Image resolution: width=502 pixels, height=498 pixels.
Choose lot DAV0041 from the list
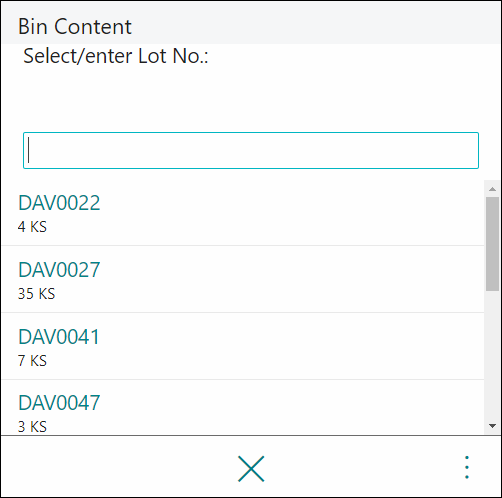[59, 337]
